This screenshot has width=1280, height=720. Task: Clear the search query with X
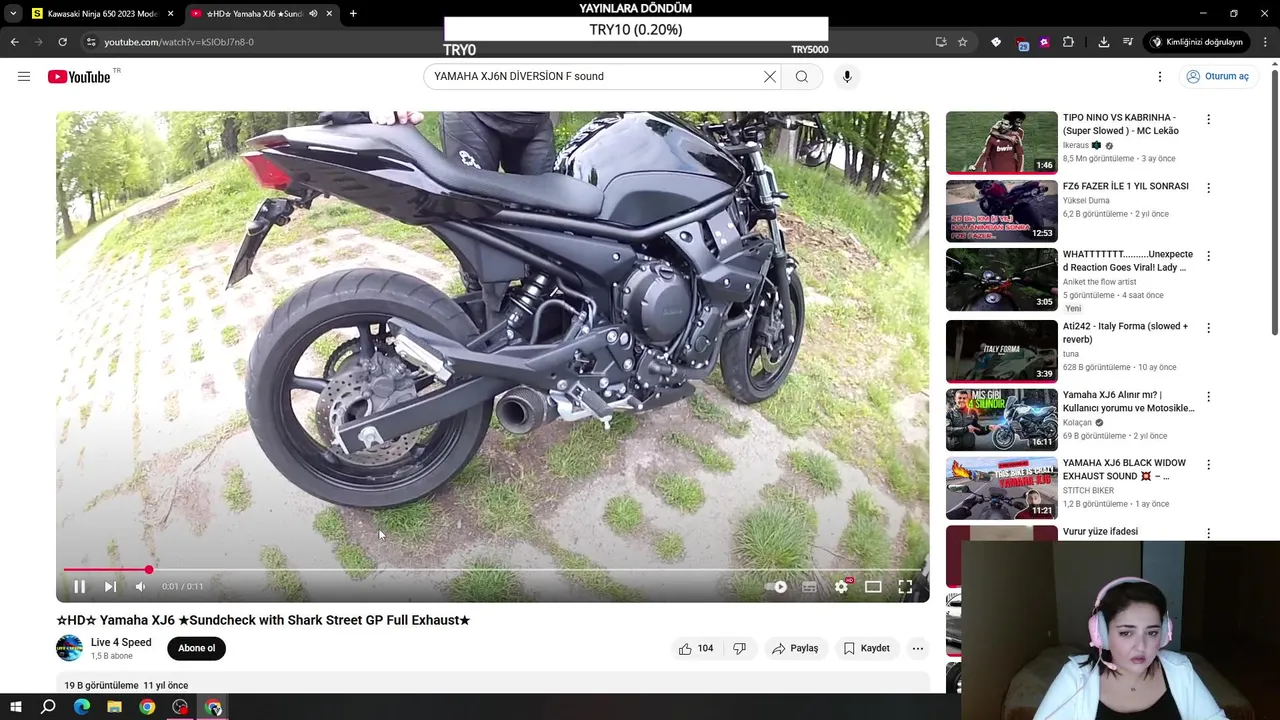(x=770, y=76)
